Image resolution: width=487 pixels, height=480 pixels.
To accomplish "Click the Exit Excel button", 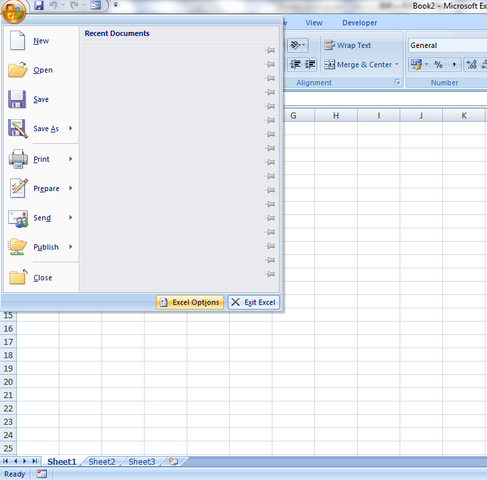I will coord(254,302).
